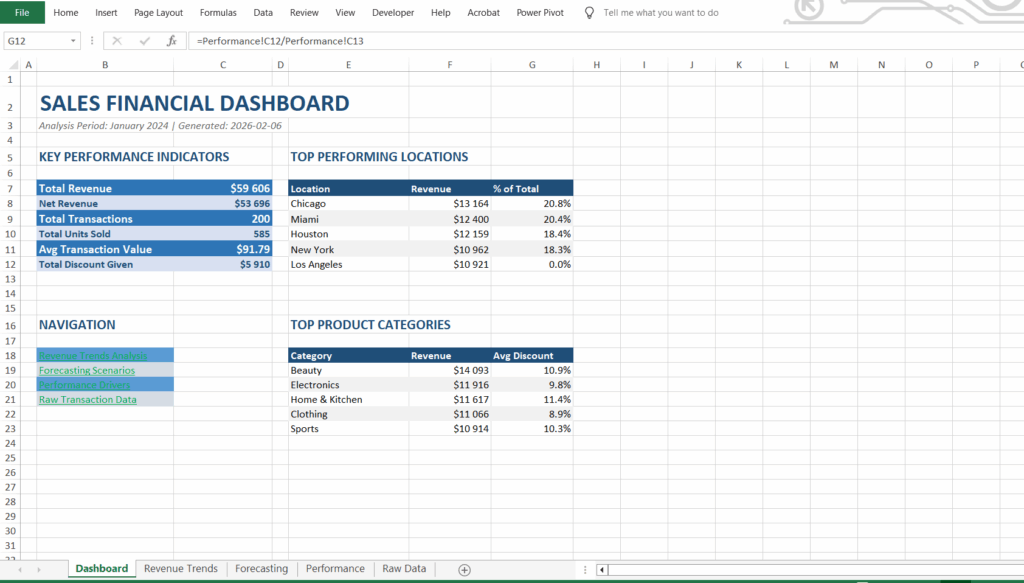
Task: Open the File menu
Action: pos(20,12)
